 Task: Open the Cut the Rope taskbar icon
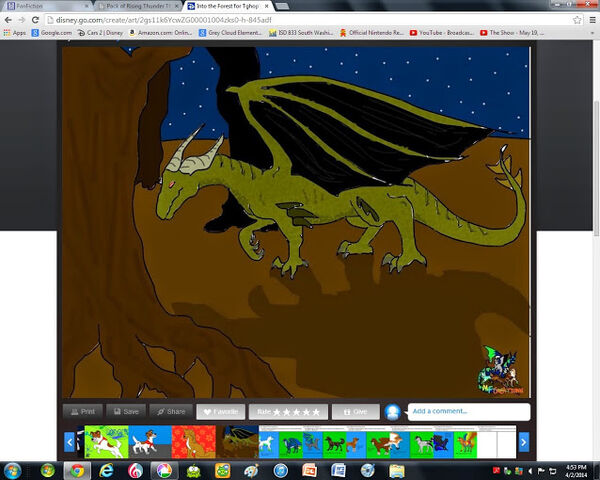(194, 470)
